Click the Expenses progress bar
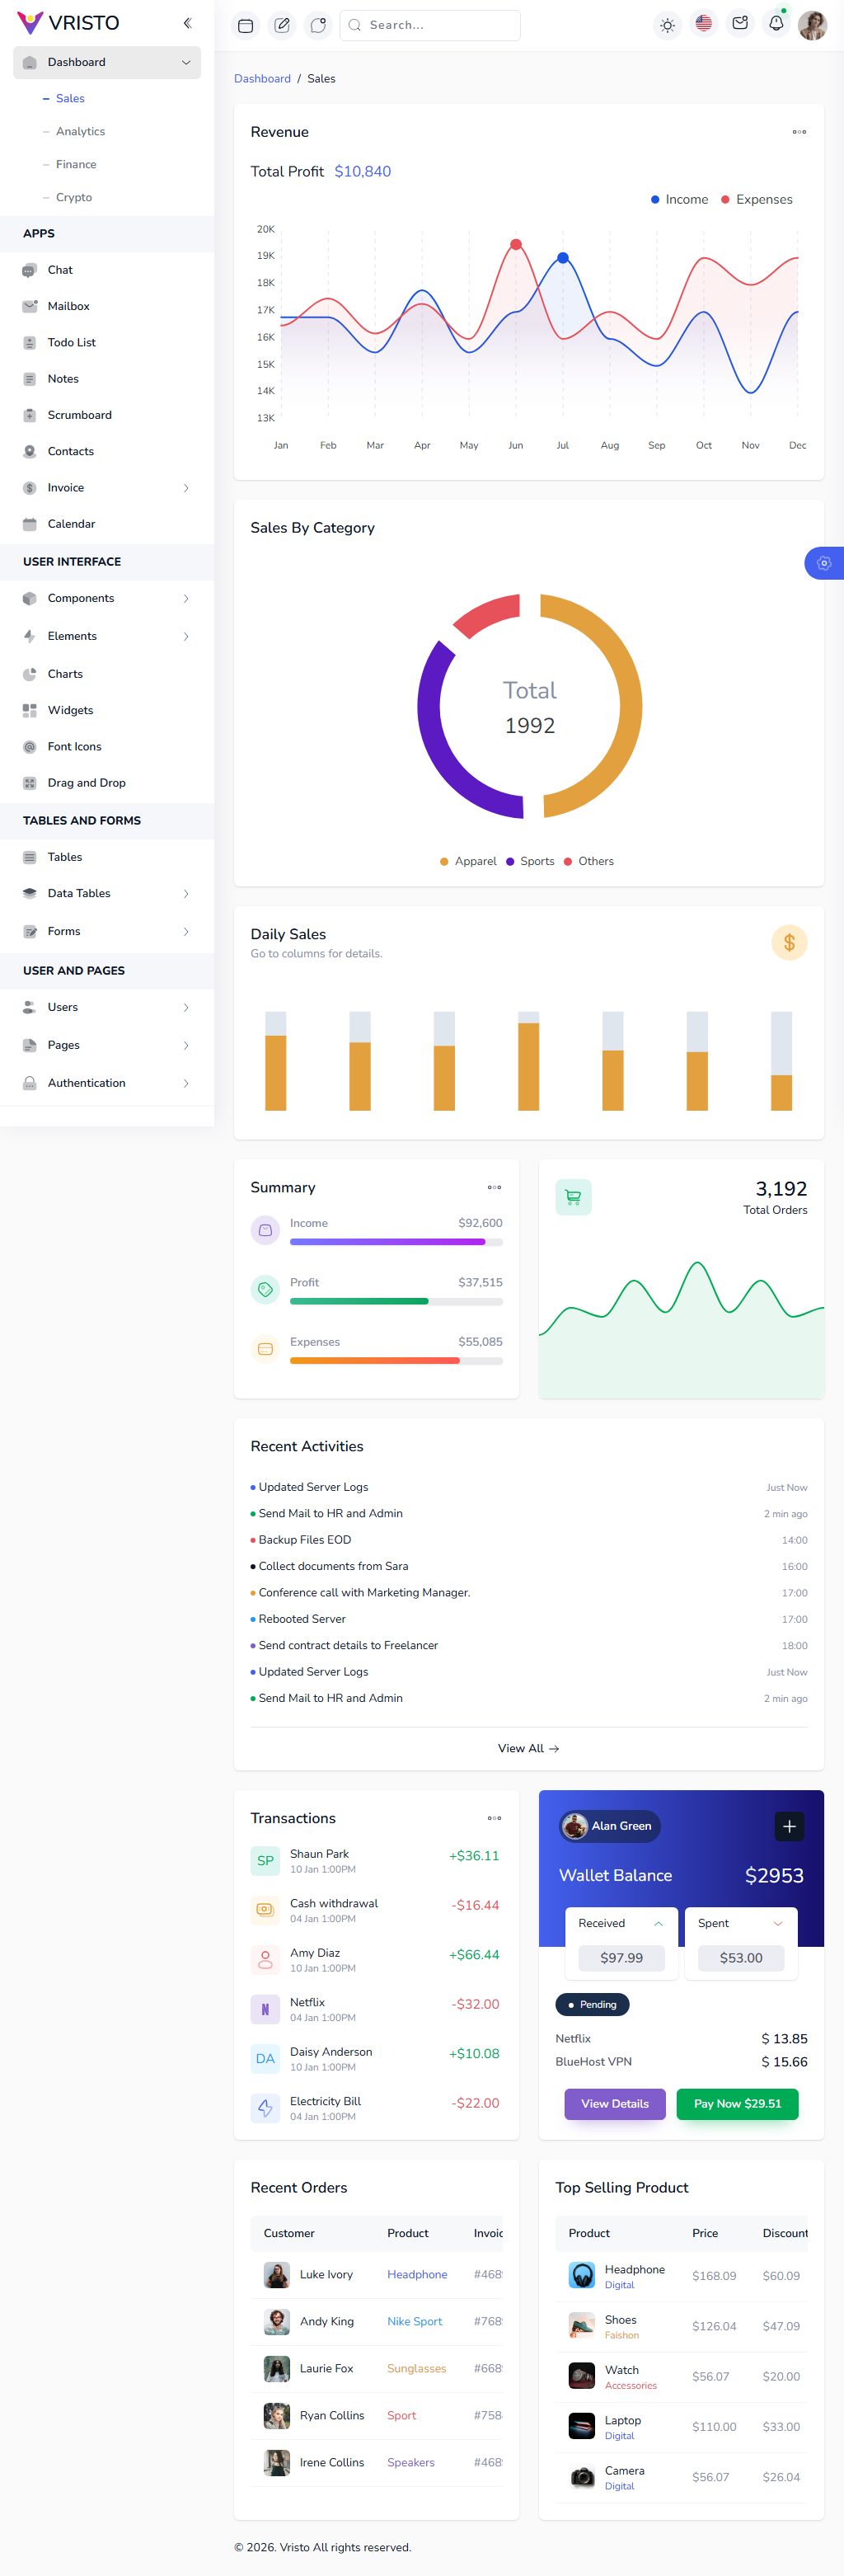The image size is (844, 2576). tap(396, 1361)
